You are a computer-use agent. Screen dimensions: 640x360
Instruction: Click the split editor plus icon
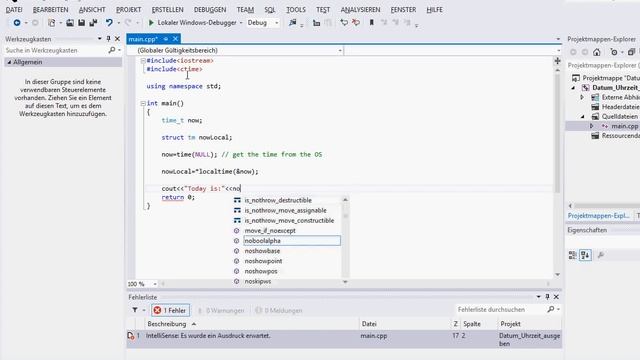557,61
